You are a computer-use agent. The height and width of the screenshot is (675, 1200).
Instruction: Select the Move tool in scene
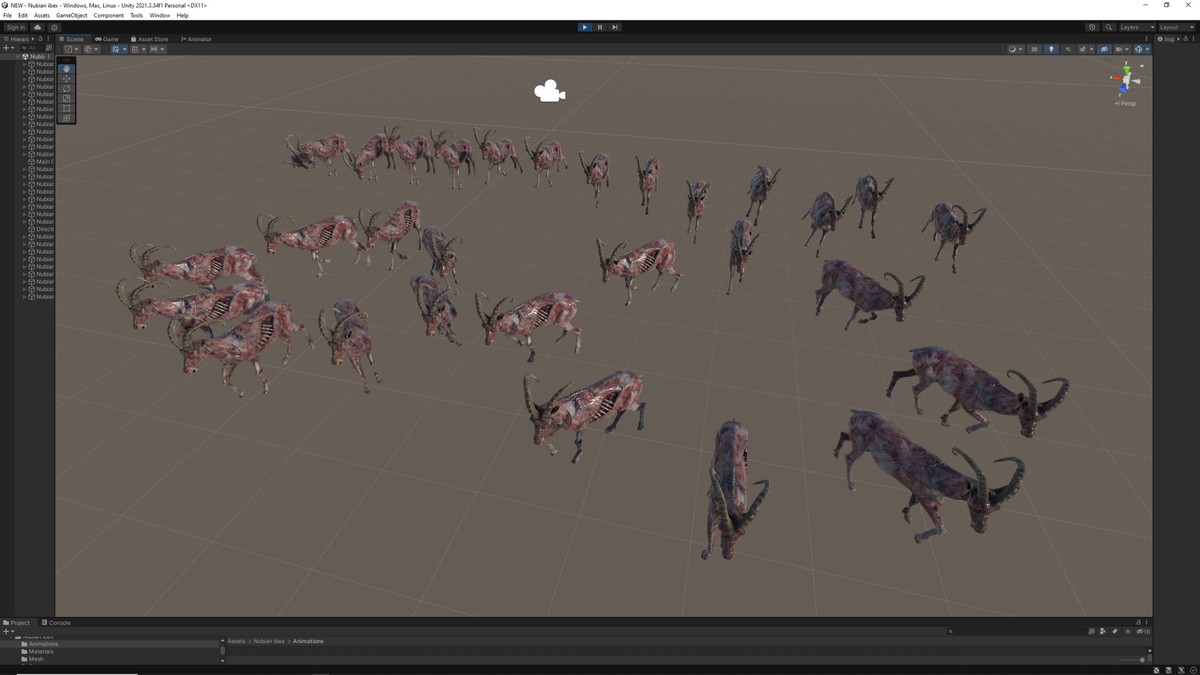67,79
